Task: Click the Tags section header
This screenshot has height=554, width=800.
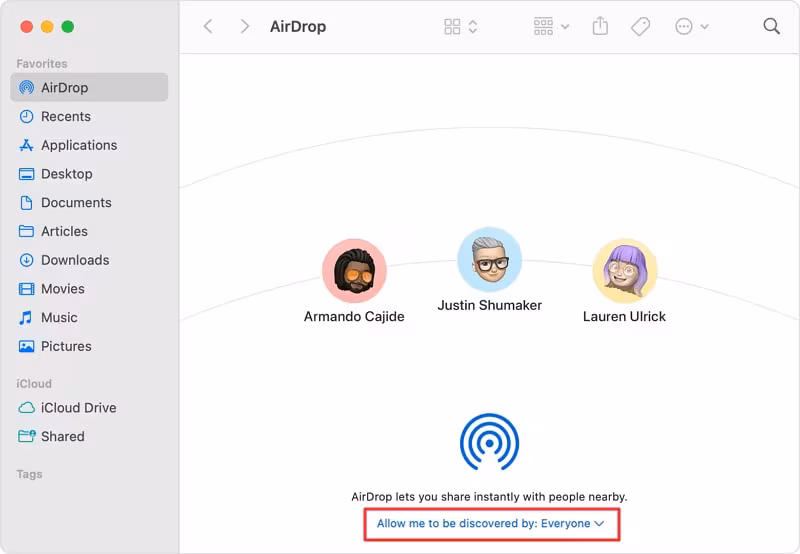Action: pyautogui.click(x=29, y=474)
